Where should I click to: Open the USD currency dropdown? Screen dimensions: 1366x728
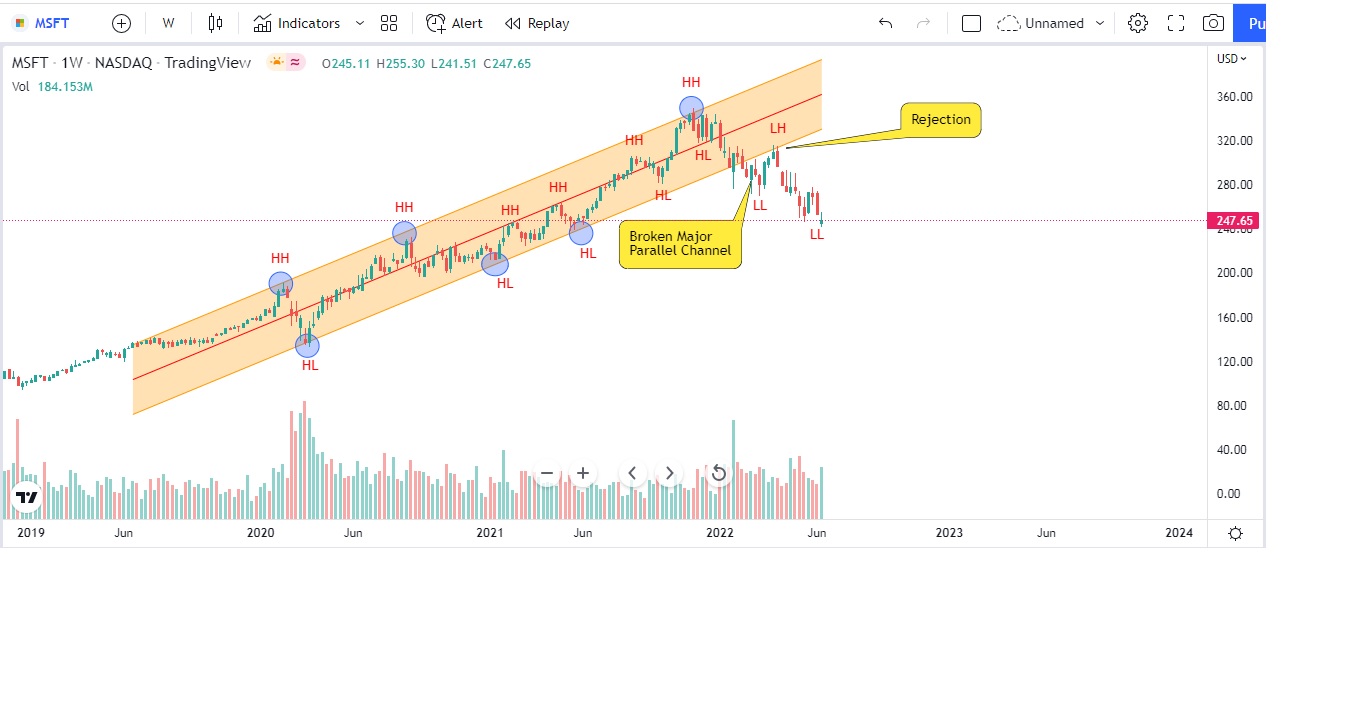(x=1232, y=58)
